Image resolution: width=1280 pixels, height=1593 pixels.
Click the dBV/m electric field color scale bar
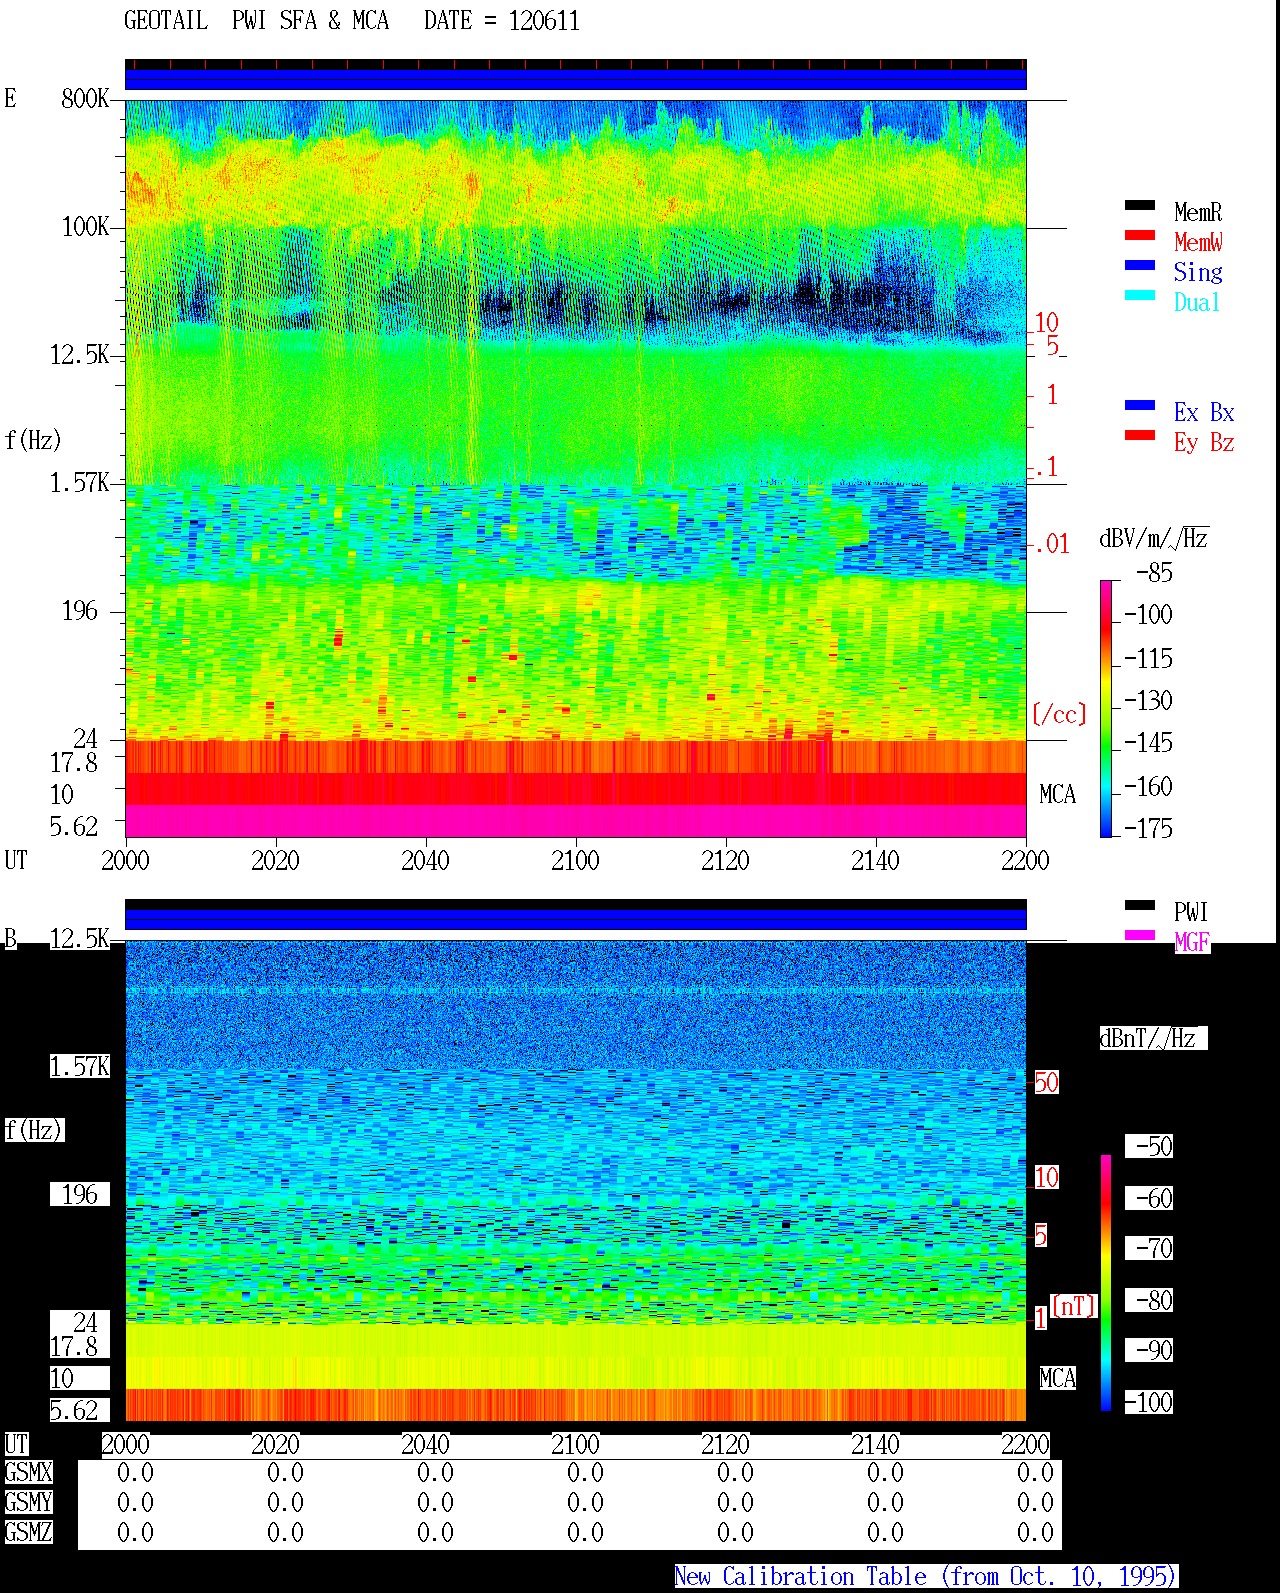1106,708
